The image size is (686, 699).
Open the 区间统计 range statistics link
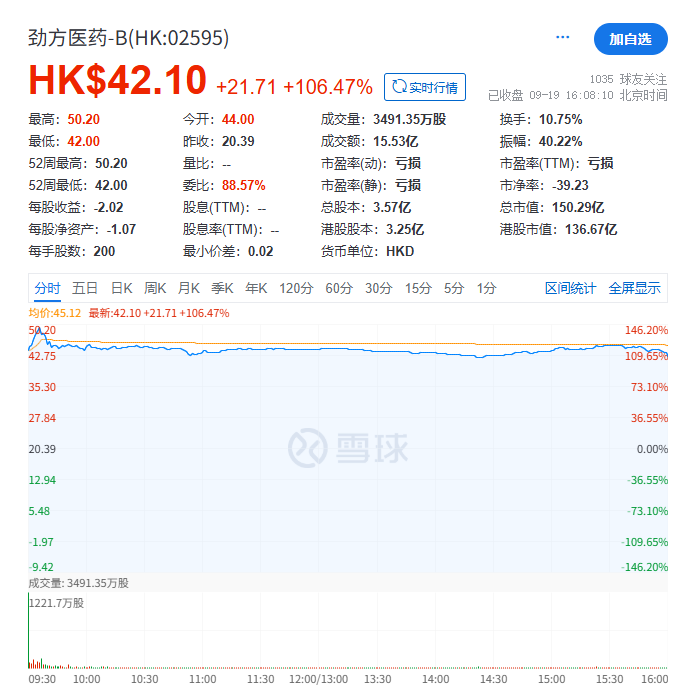click(571, 288)
